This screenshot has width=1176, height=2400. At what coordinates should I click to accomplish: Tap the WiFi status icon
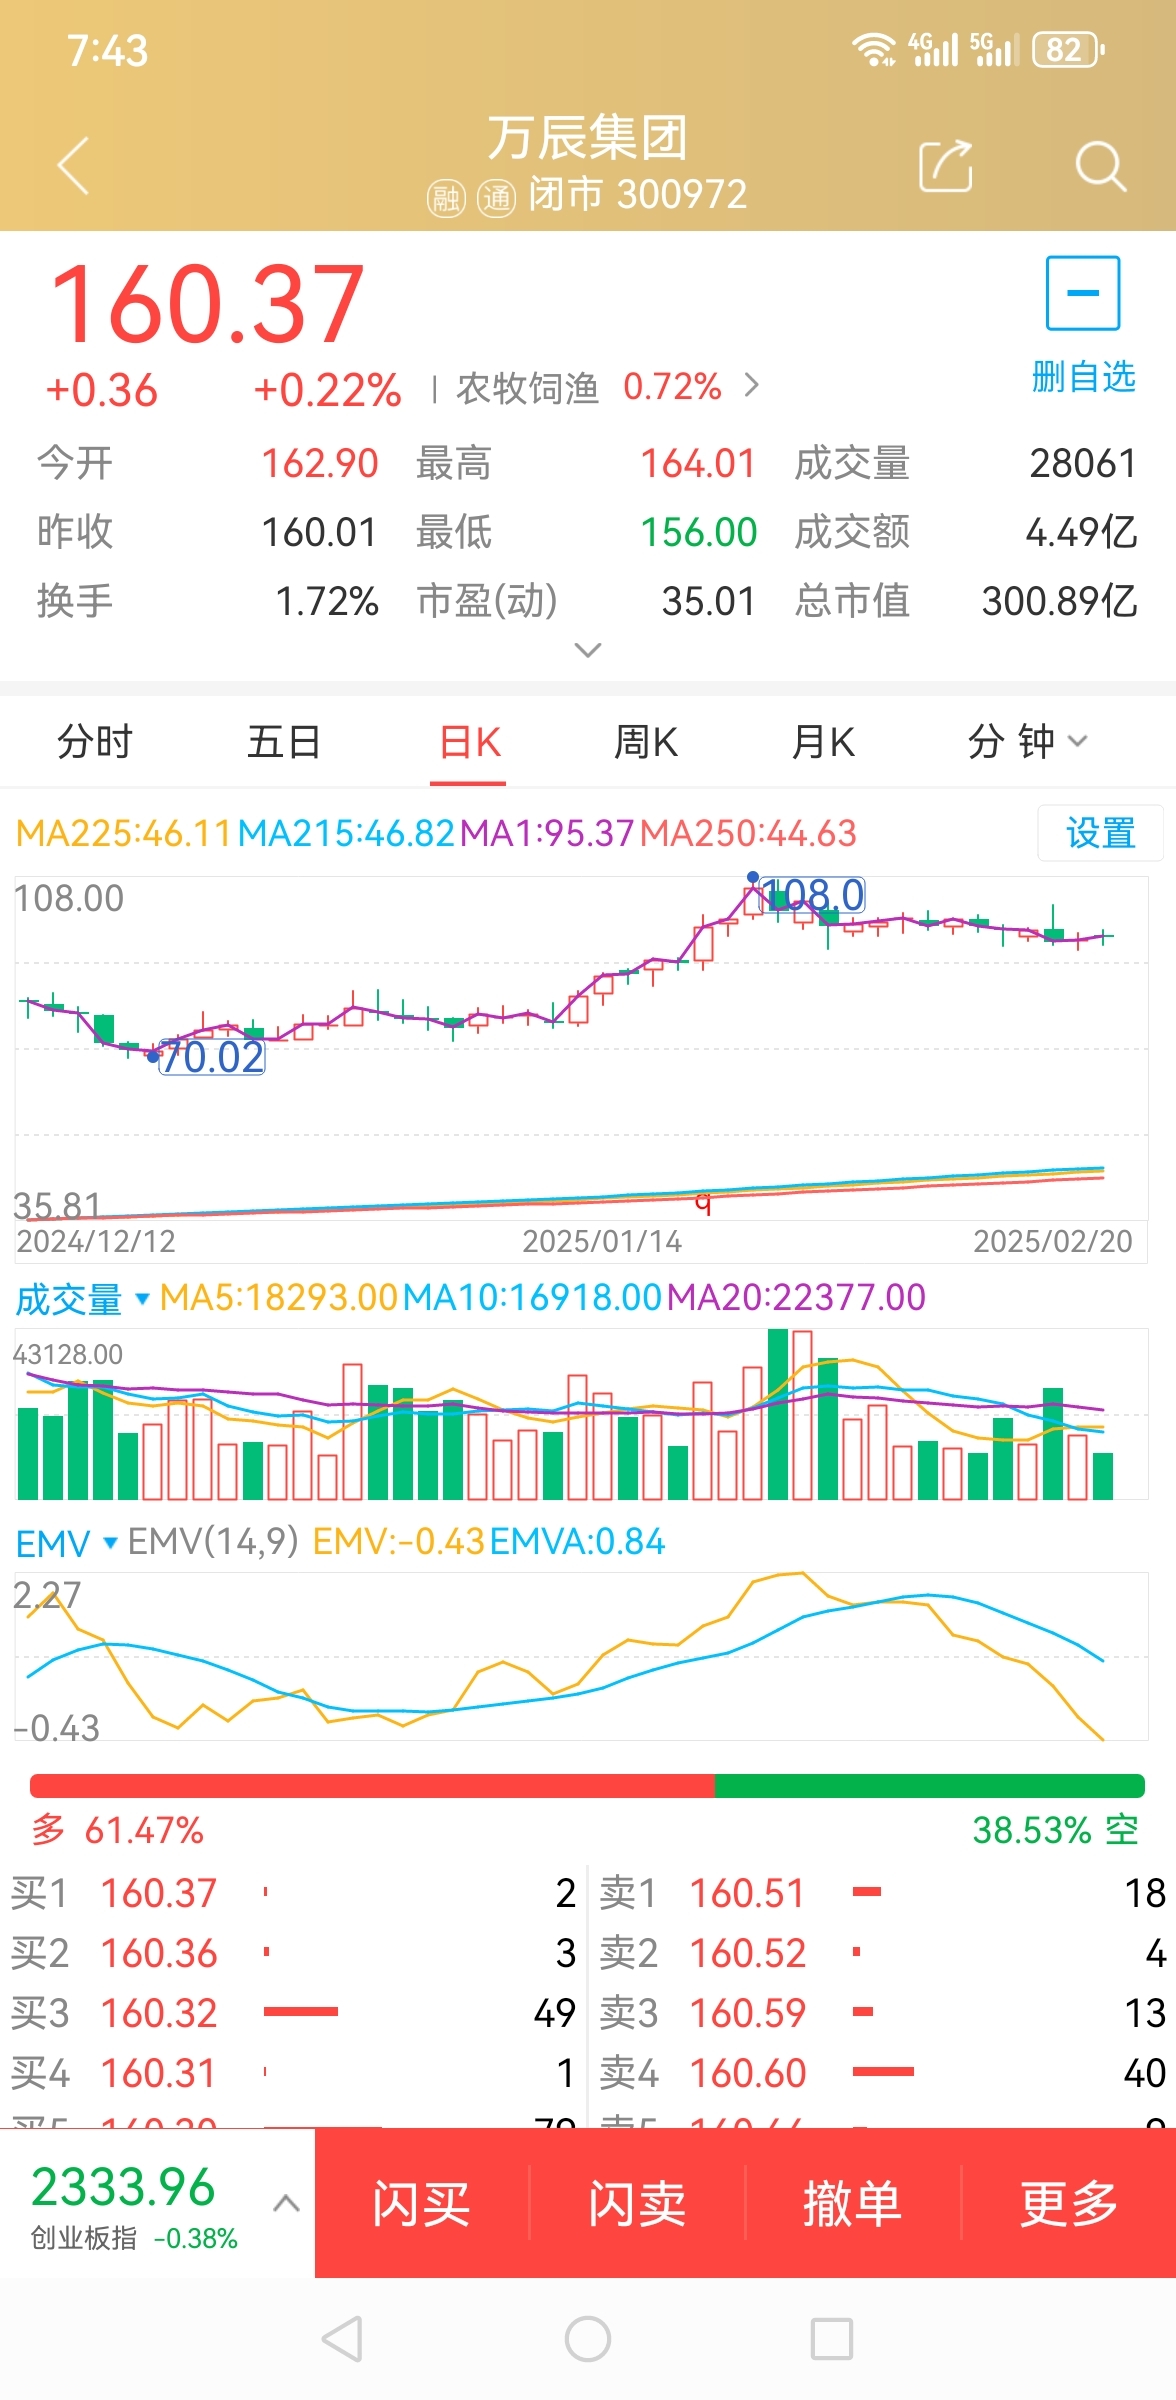[x=874, y=49]
